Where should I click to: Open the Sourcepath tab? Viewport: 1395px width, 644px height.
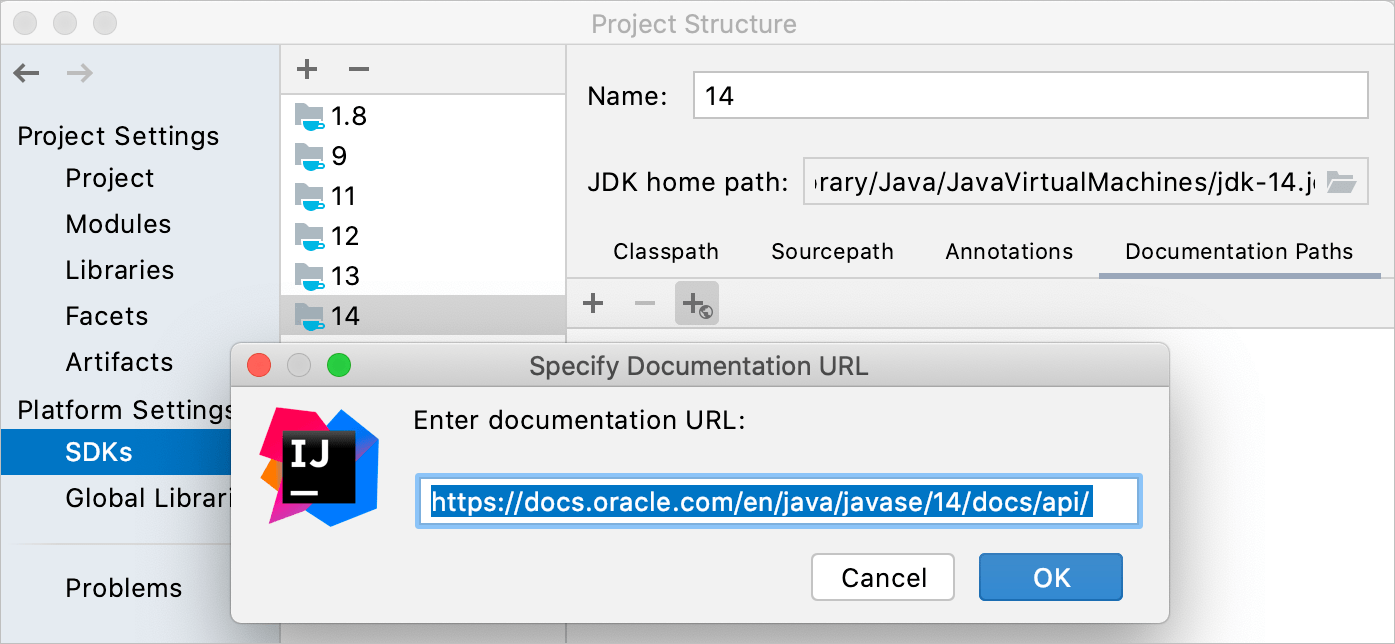coord(832,251)
